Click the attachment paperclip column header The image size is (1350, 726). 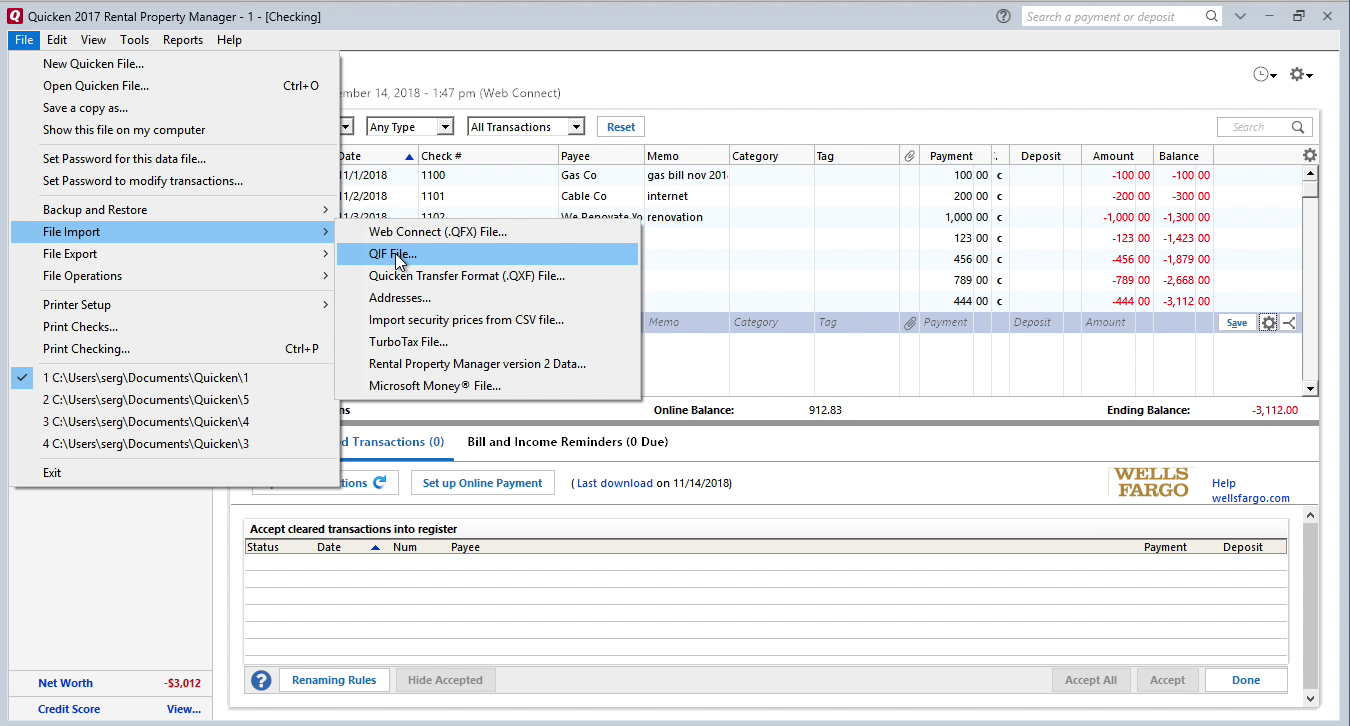coord(909,156)
